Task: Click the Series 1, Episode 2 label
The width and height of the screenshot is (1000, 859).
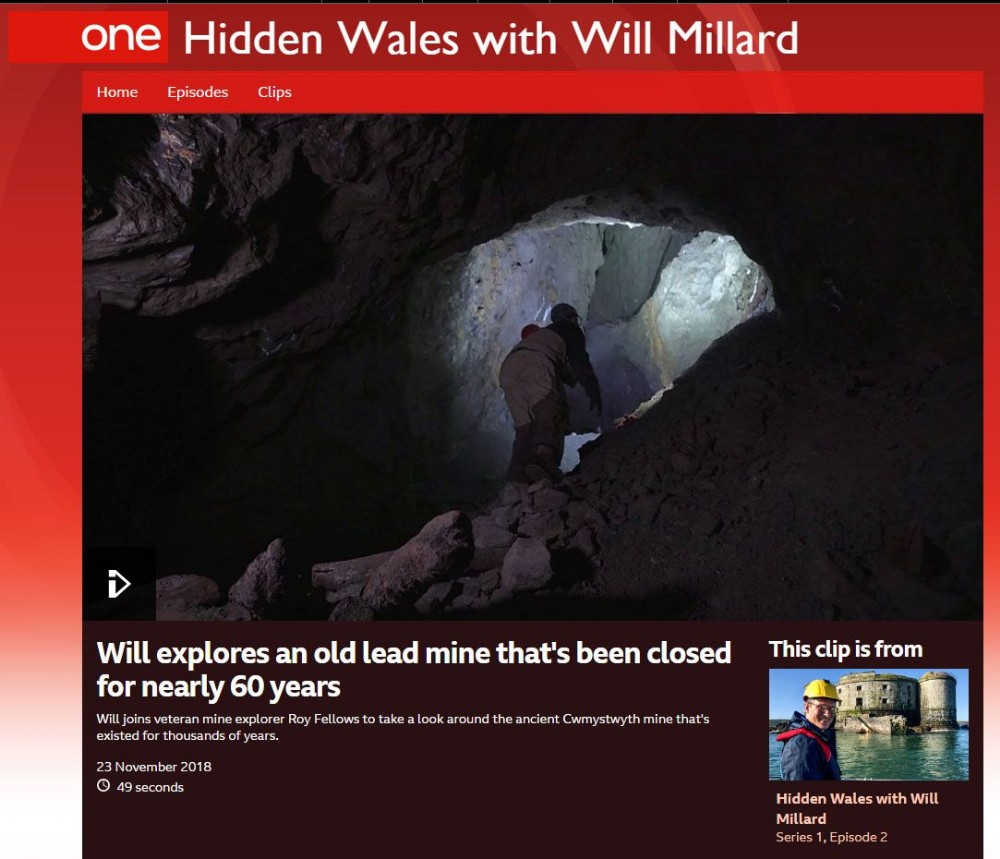Action: 831,837
